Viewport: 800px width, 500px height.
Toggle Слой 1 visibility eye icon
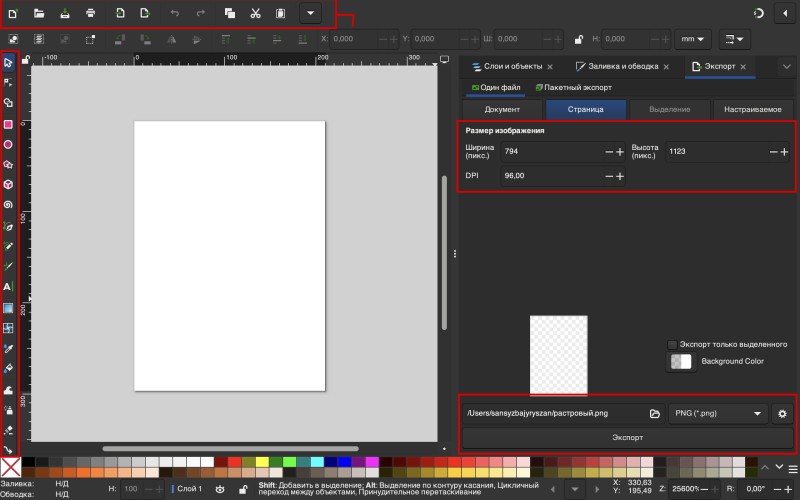(x=220, y=489)
